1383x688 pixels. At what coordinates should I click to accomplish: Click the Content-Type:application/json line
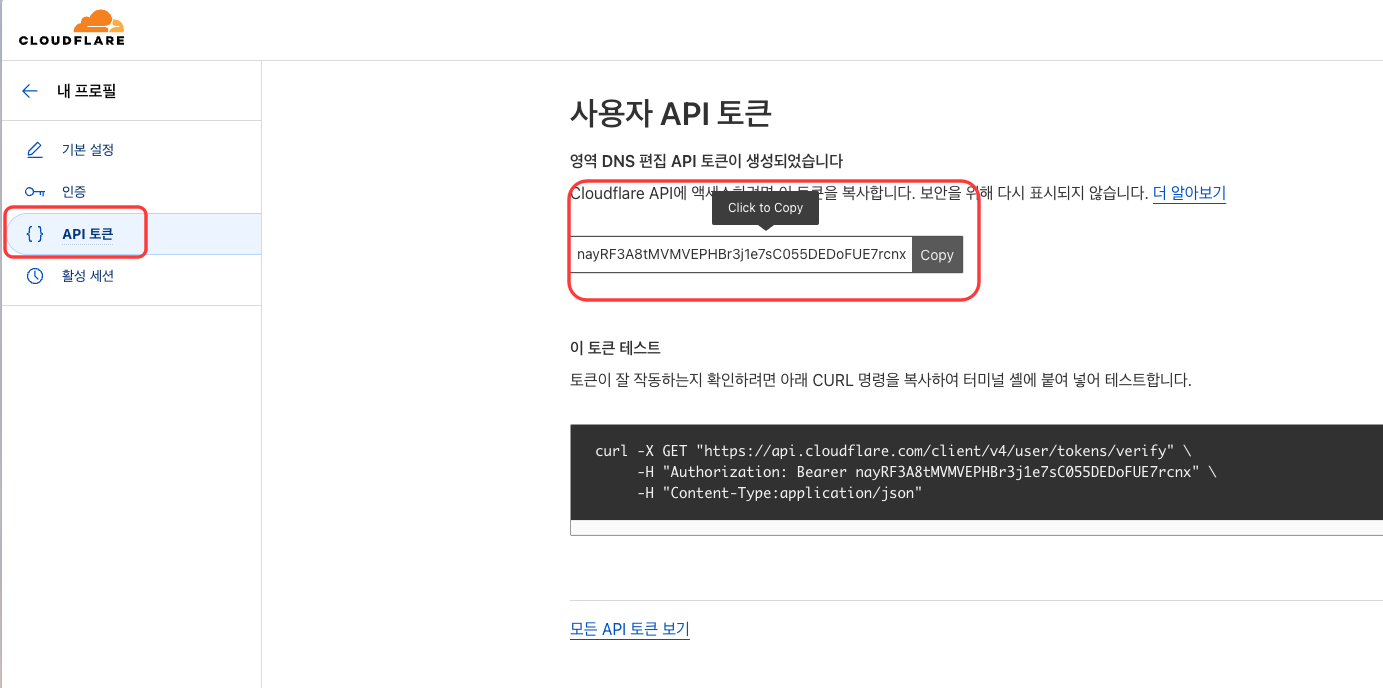pos(778,493)
